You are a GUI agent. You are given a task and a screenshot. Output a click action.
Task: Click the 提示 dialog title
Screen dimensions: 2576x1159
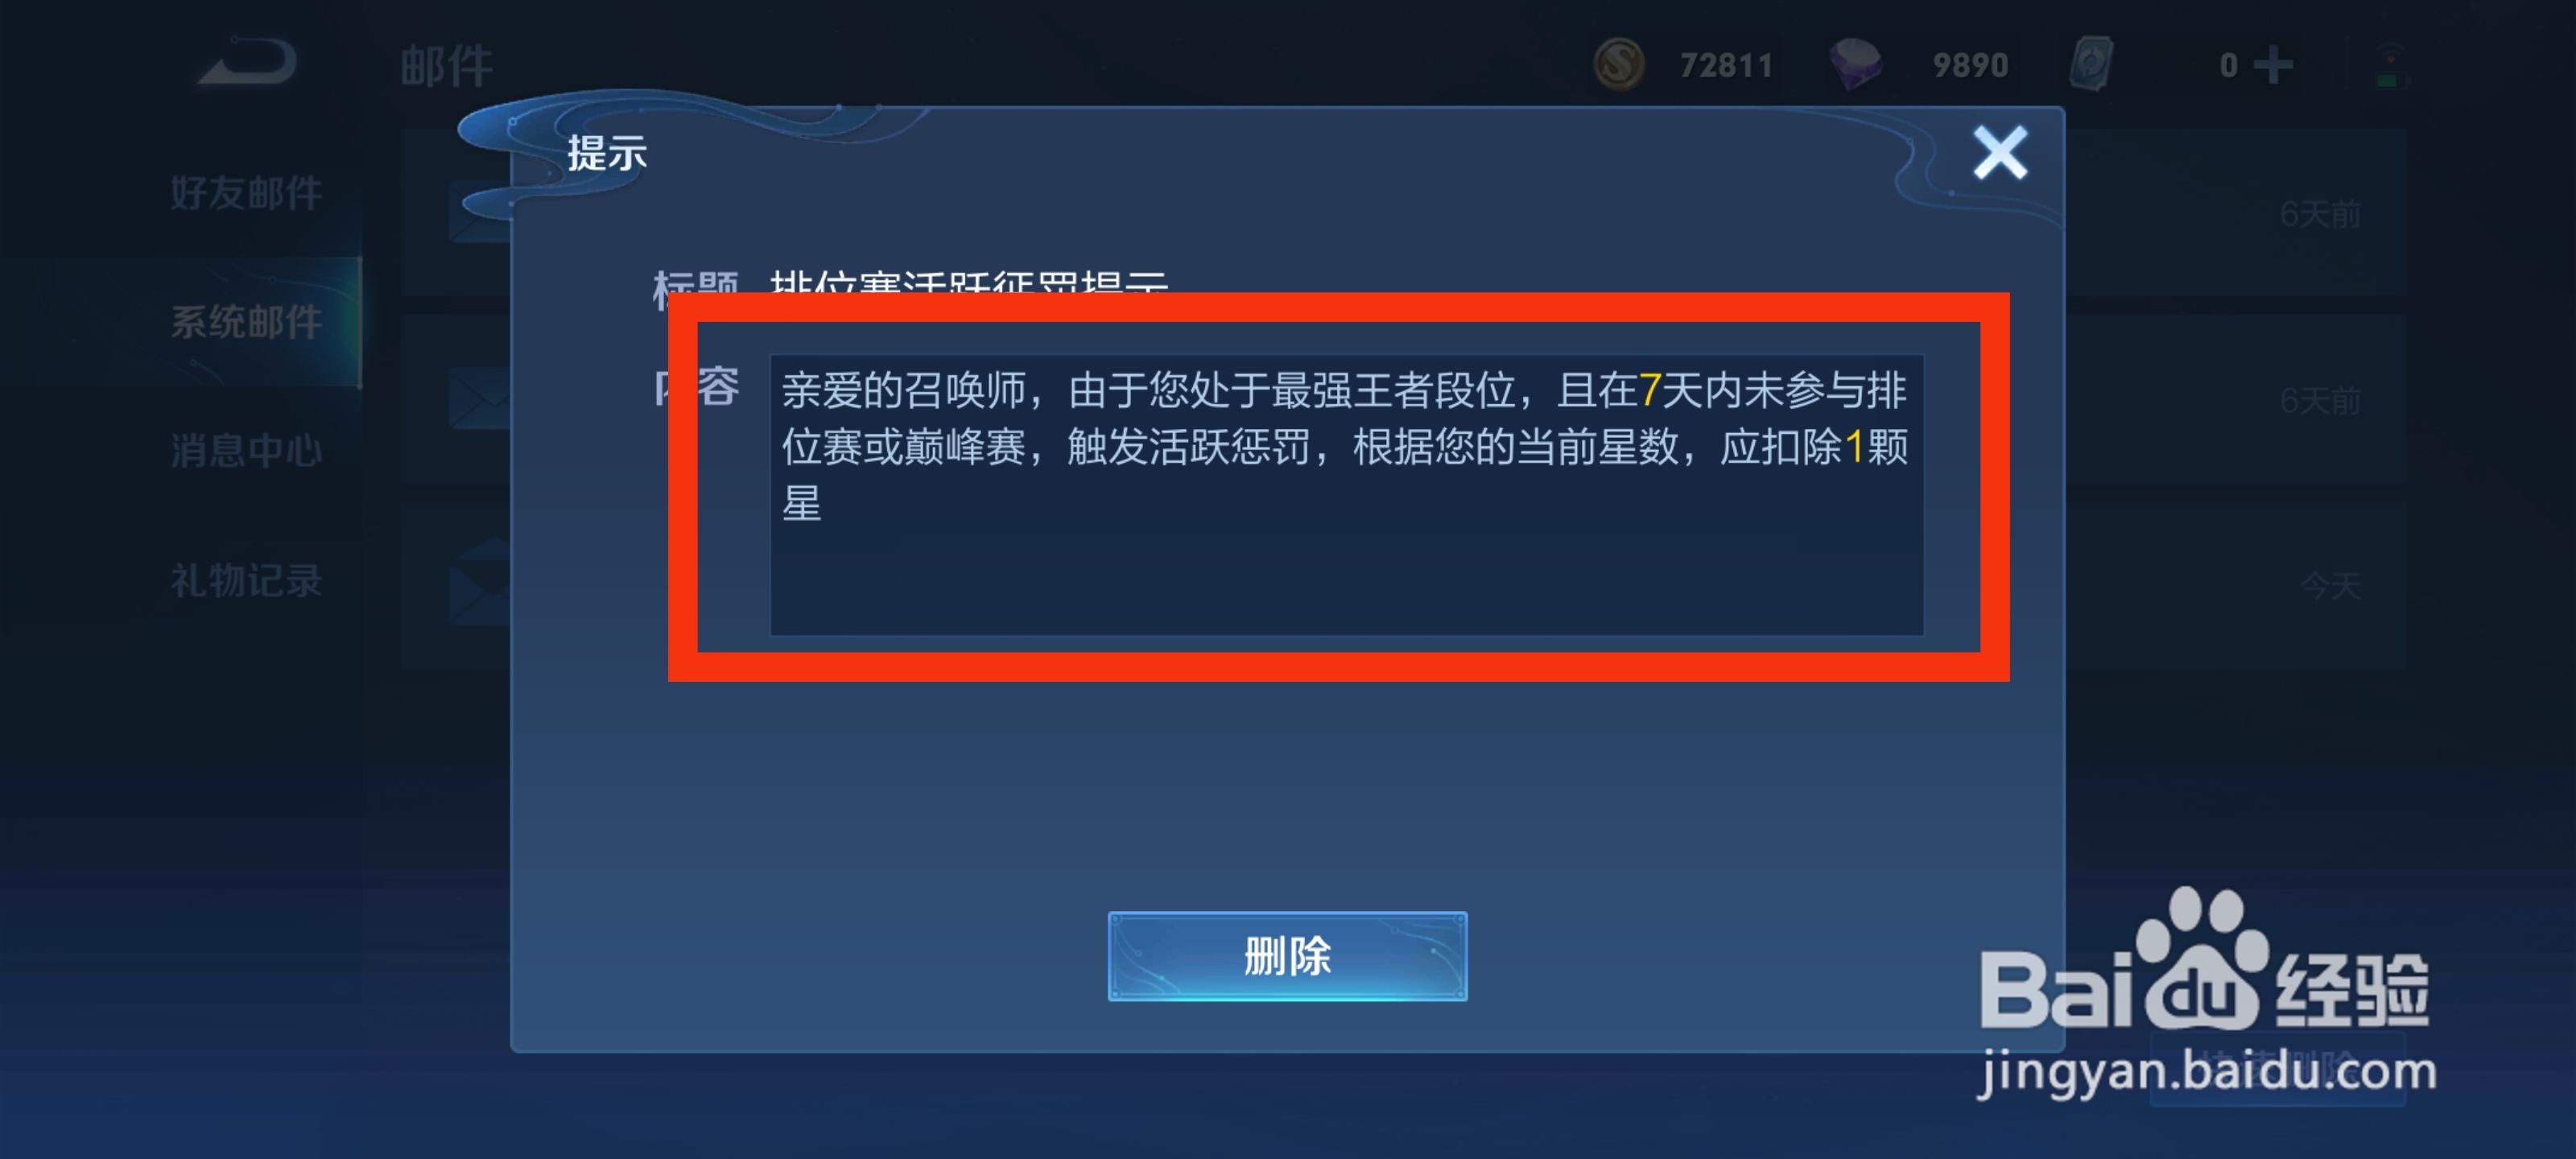[x=607, y=153]
